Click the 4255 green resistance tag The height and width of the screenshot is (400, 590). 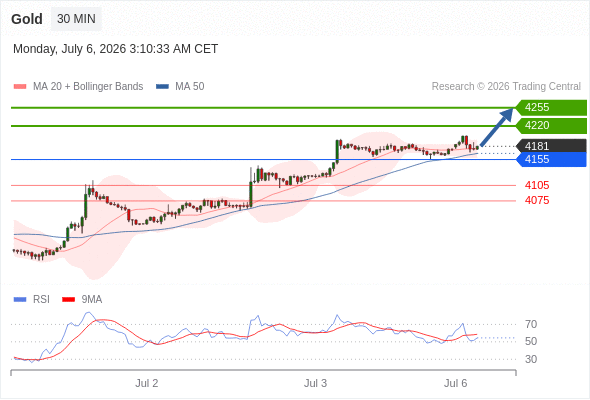pos(551,108)
